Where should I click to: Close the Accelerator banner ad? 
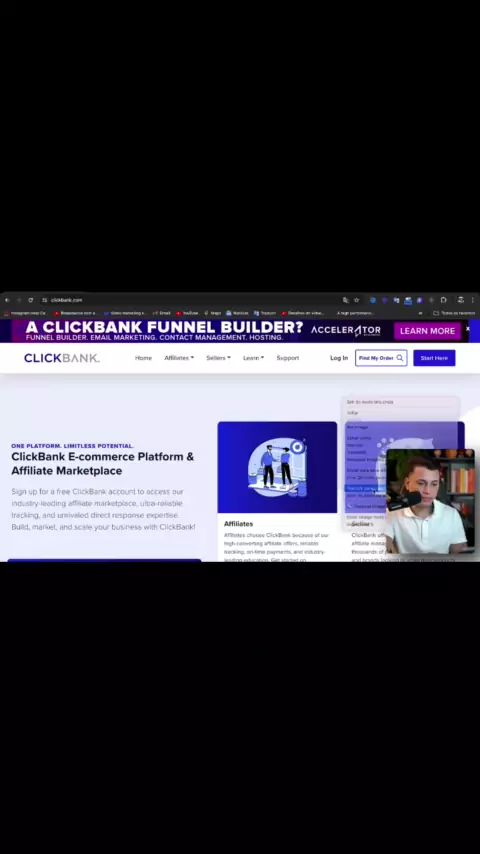tap(467, 328)
